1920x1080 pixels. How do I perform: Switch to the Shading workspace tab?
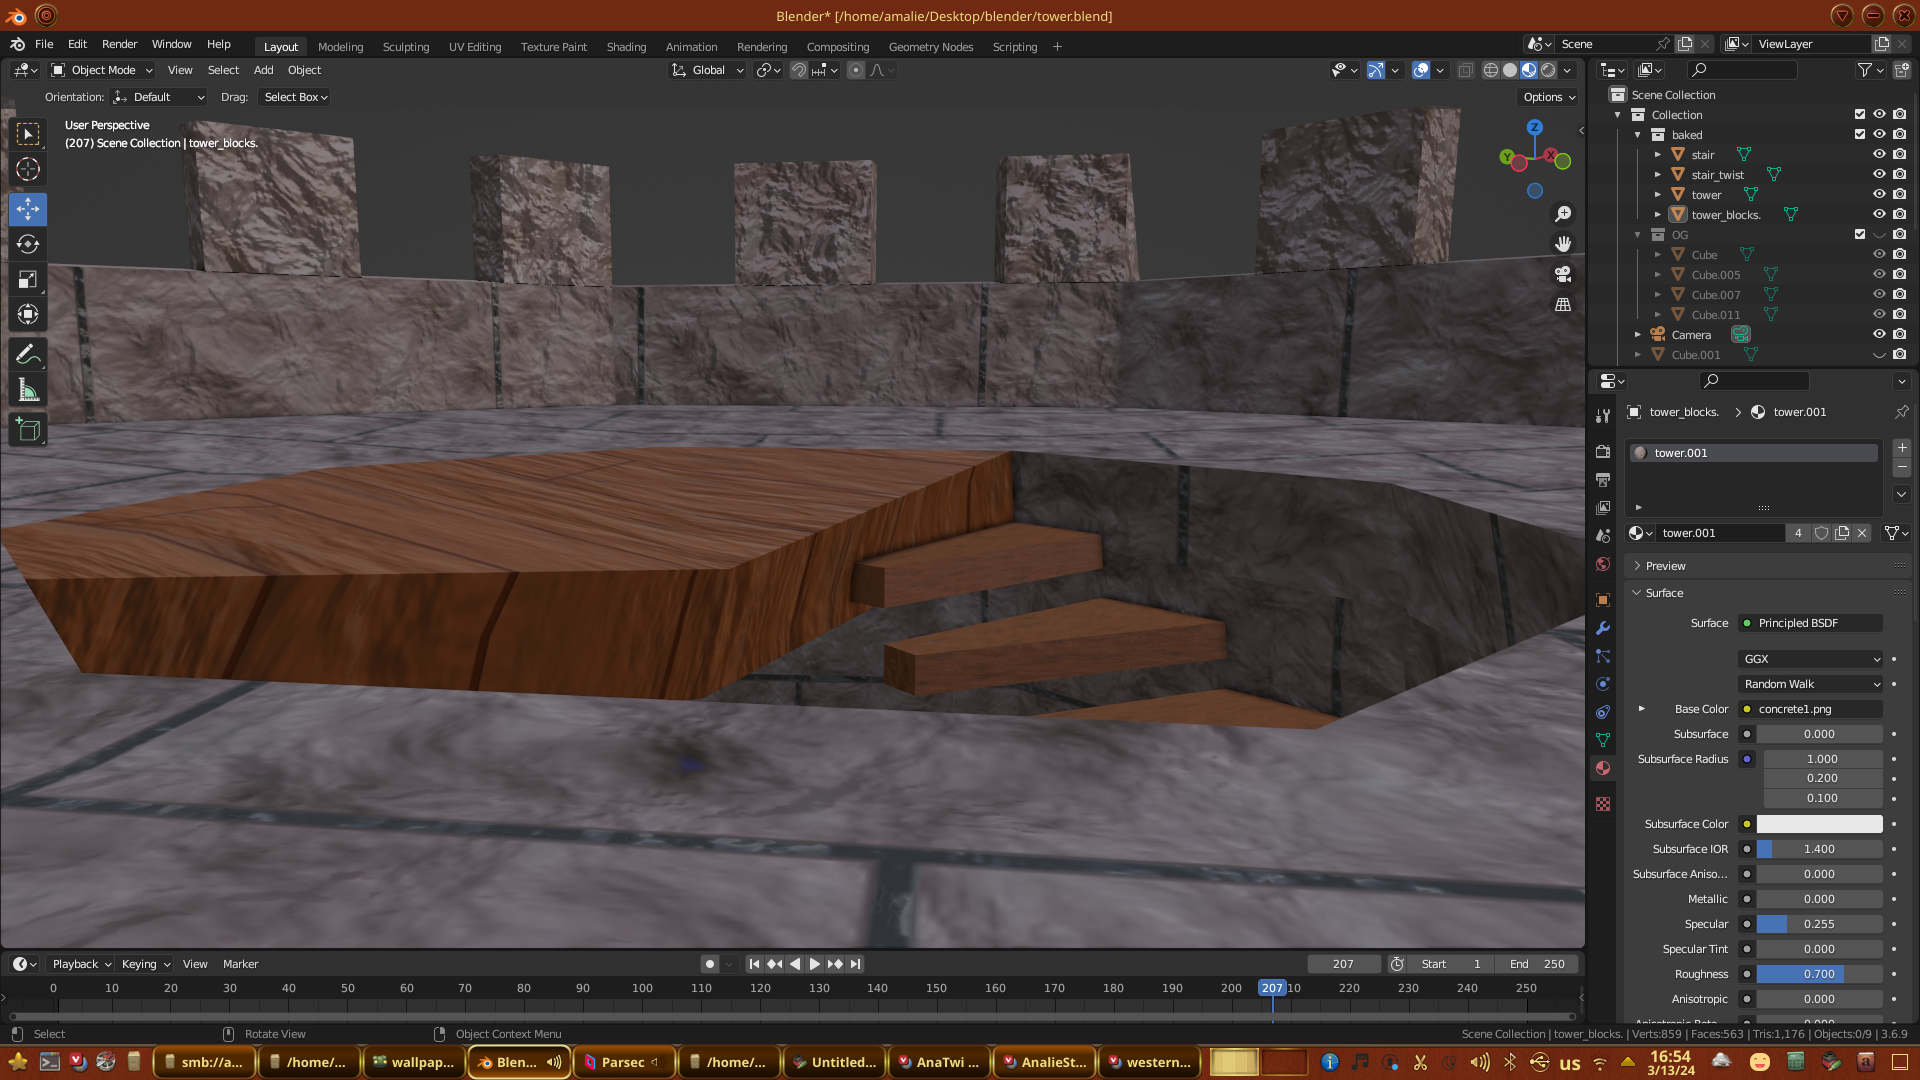tap(626, 47)
